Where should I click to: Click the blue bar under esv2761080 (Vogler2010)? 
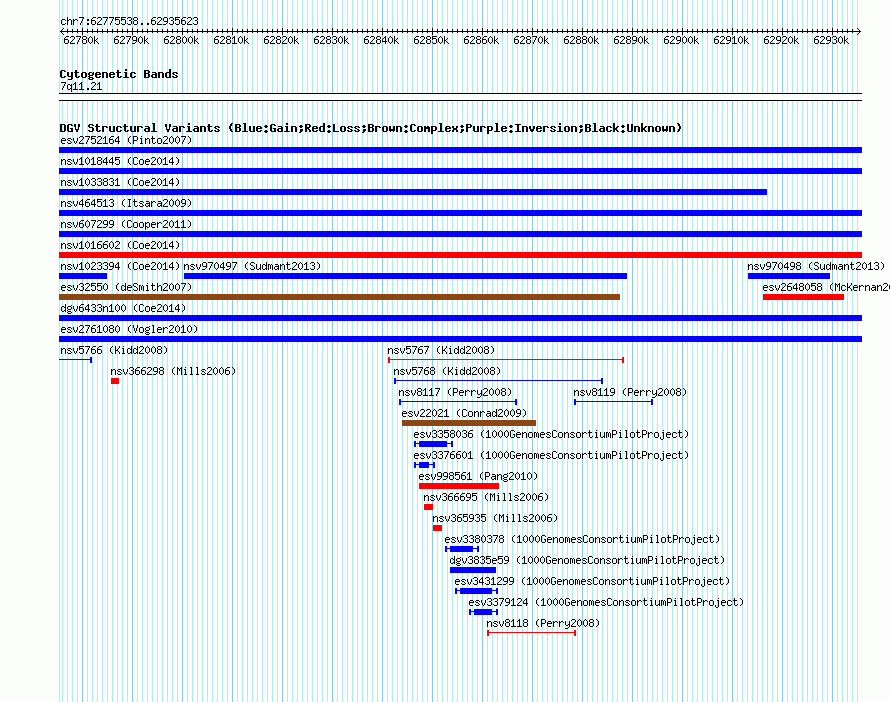click(460, 339)
